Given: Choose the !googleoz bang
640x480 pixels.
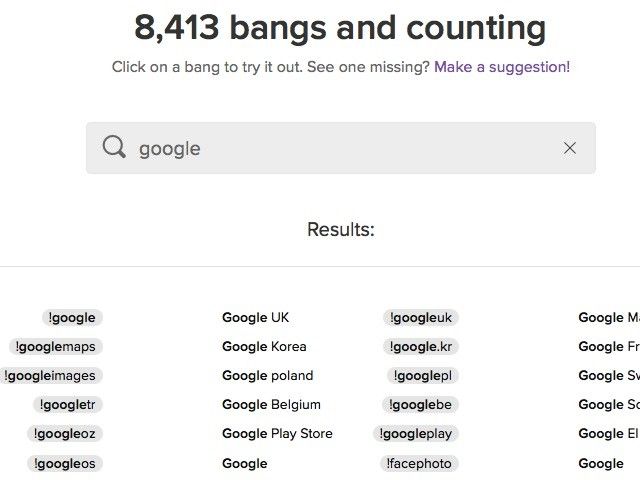Looking at the screenshot, I should click(x=64, y=433).
